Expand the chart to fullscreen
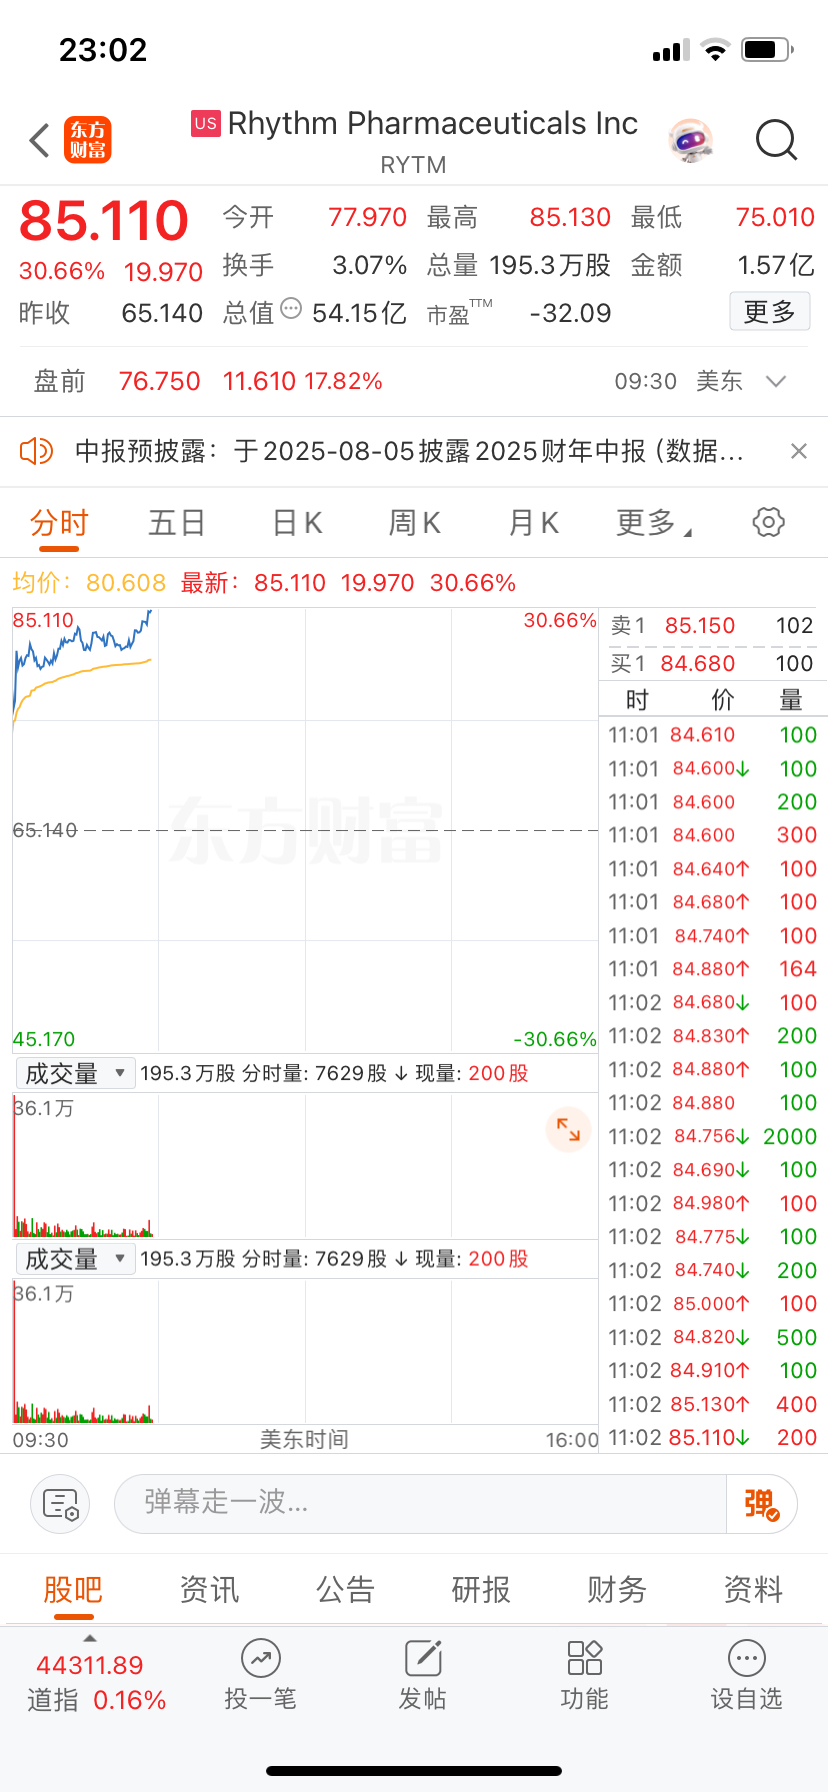The width and height of the screenshot is (828, 1792). click(568, 1129)
